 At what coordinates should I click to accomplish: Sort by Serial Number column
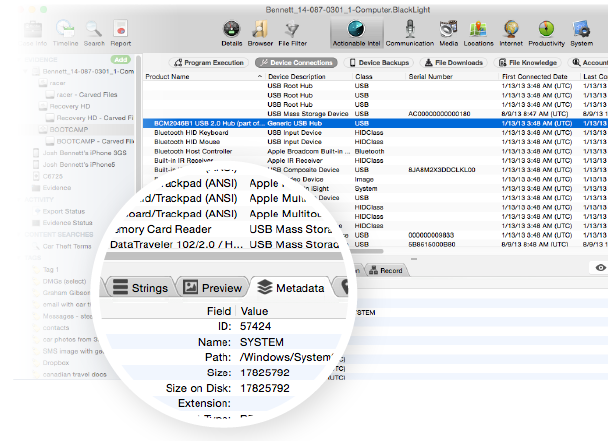pos(452,76)
